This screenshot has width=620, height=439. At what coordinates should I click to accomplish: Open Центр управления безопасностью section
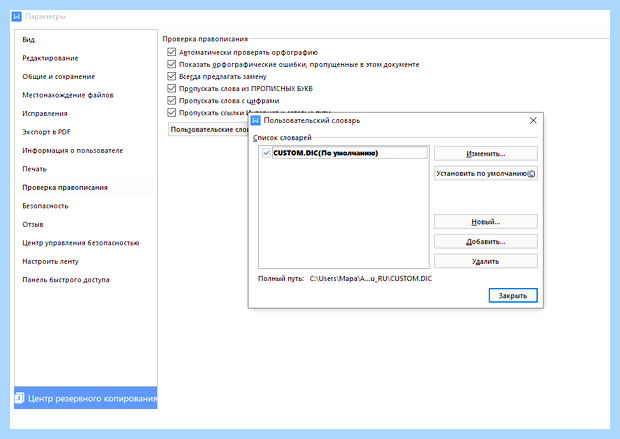[x=81, y=243]
